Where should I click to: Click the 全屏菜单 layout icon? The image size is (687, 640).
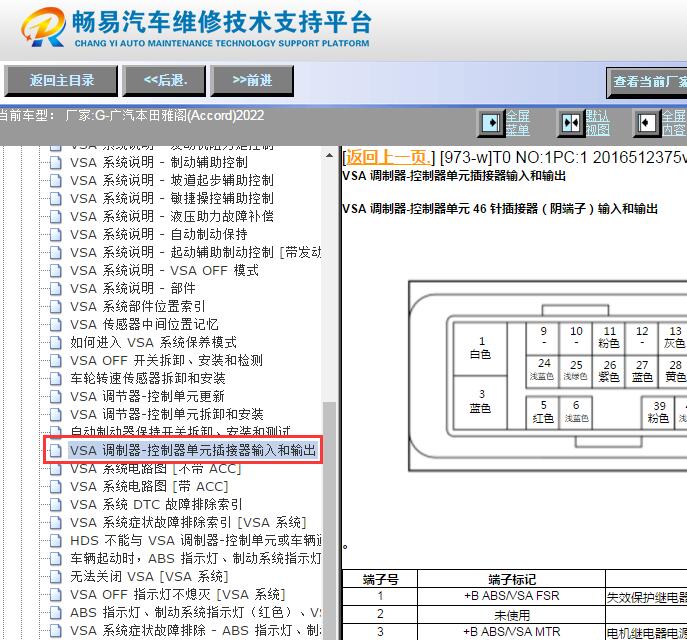pos(490,123)
